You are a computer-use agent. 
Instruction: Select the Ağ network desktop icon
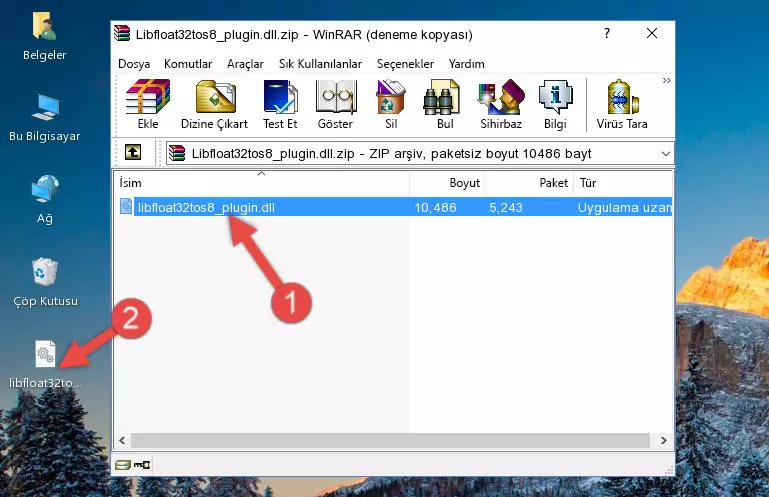(45, 200)
